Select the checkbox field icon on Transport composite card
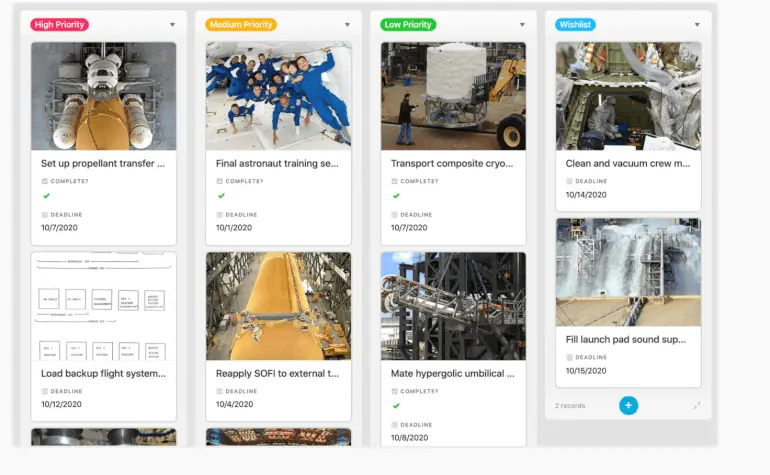Viewport: 770px width, 475px height. [394, 181]
